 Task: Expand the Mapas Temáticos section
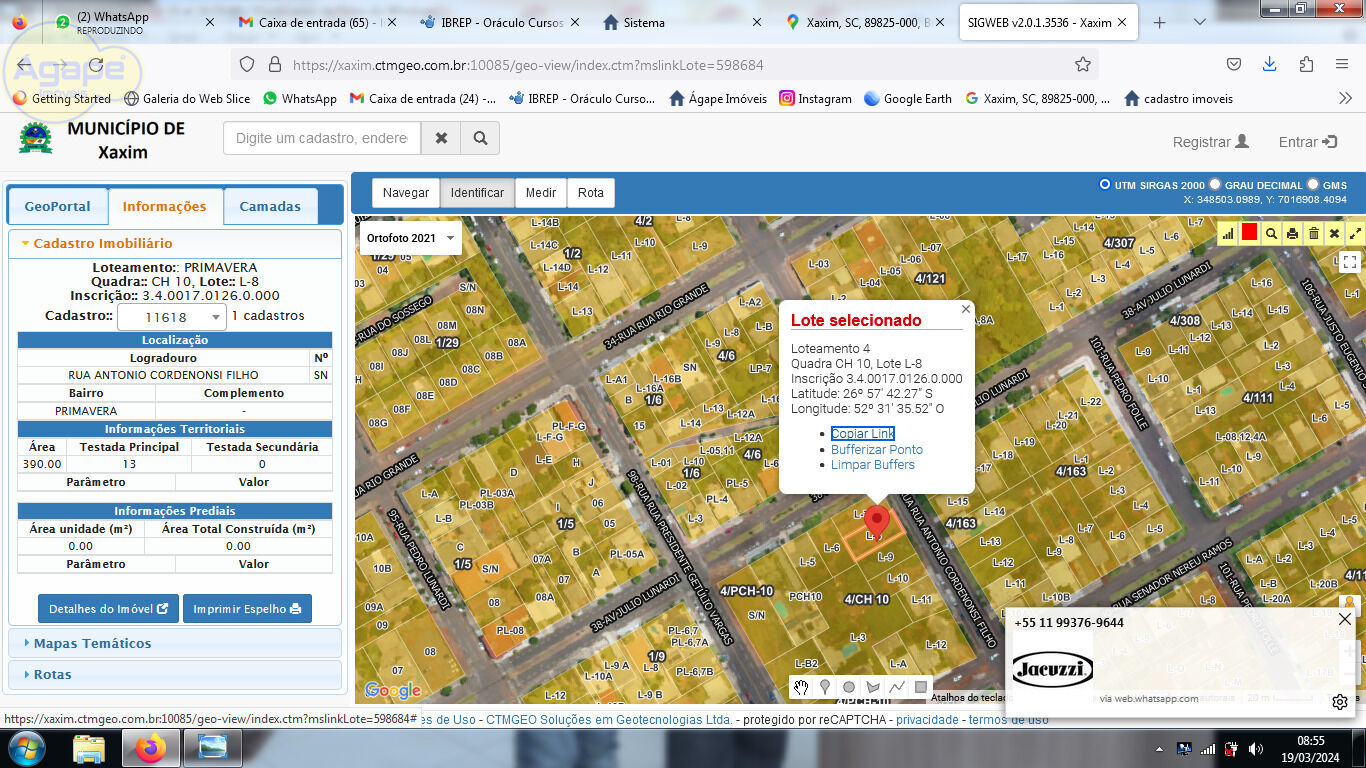92,643
